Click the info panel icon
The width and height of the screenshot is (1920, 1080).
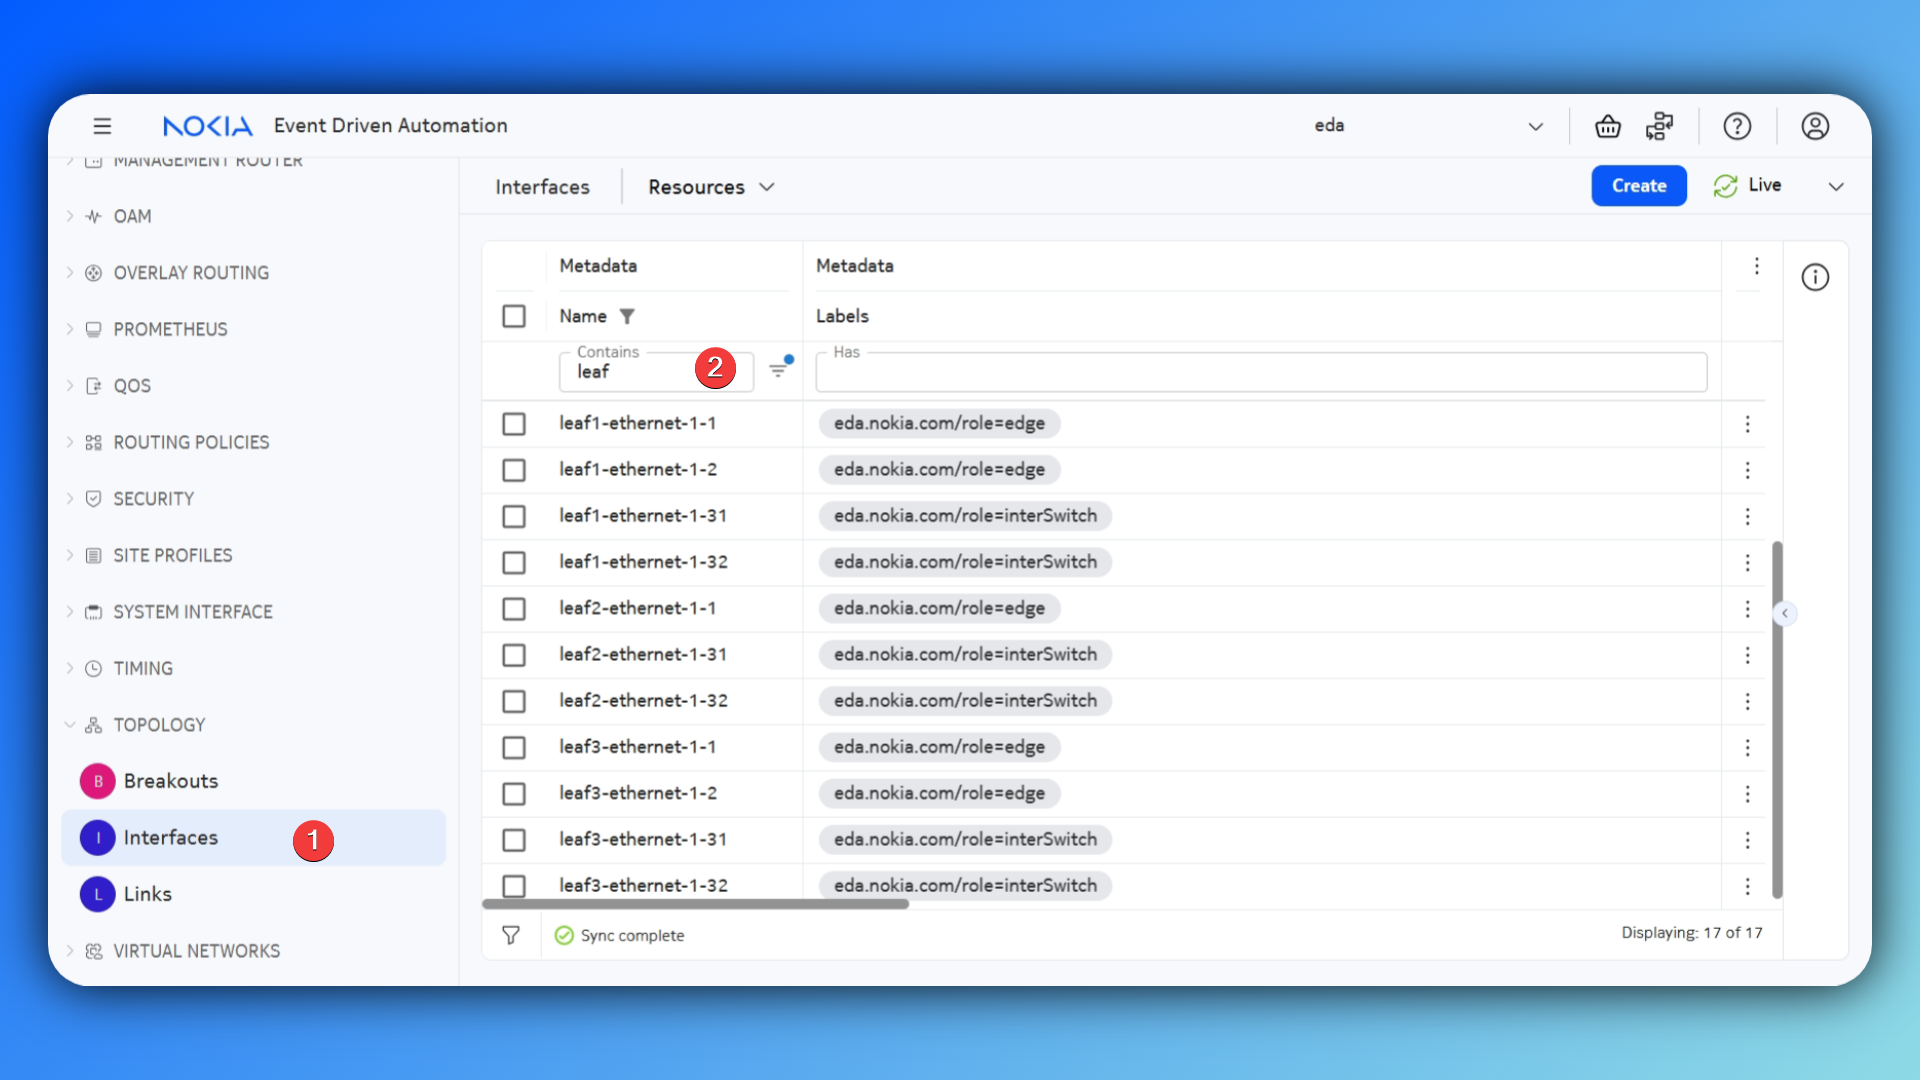tap(1815, 277)
